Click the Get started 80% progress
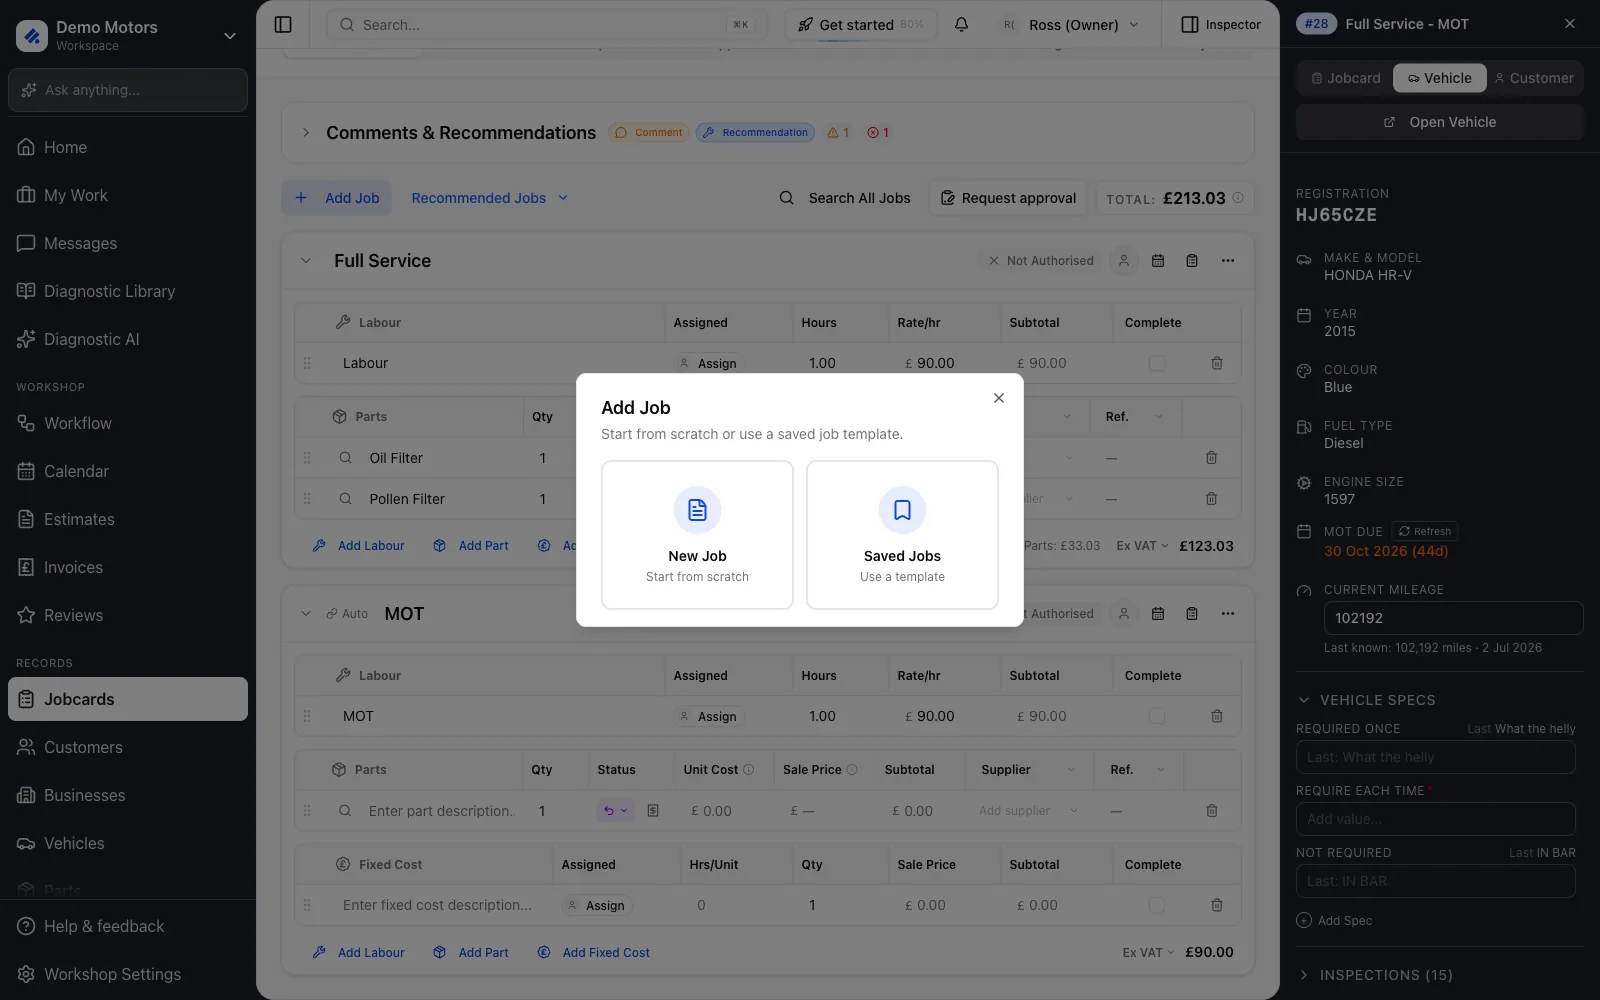This screenshot has height=1000, width=1600. click(861, 25)
